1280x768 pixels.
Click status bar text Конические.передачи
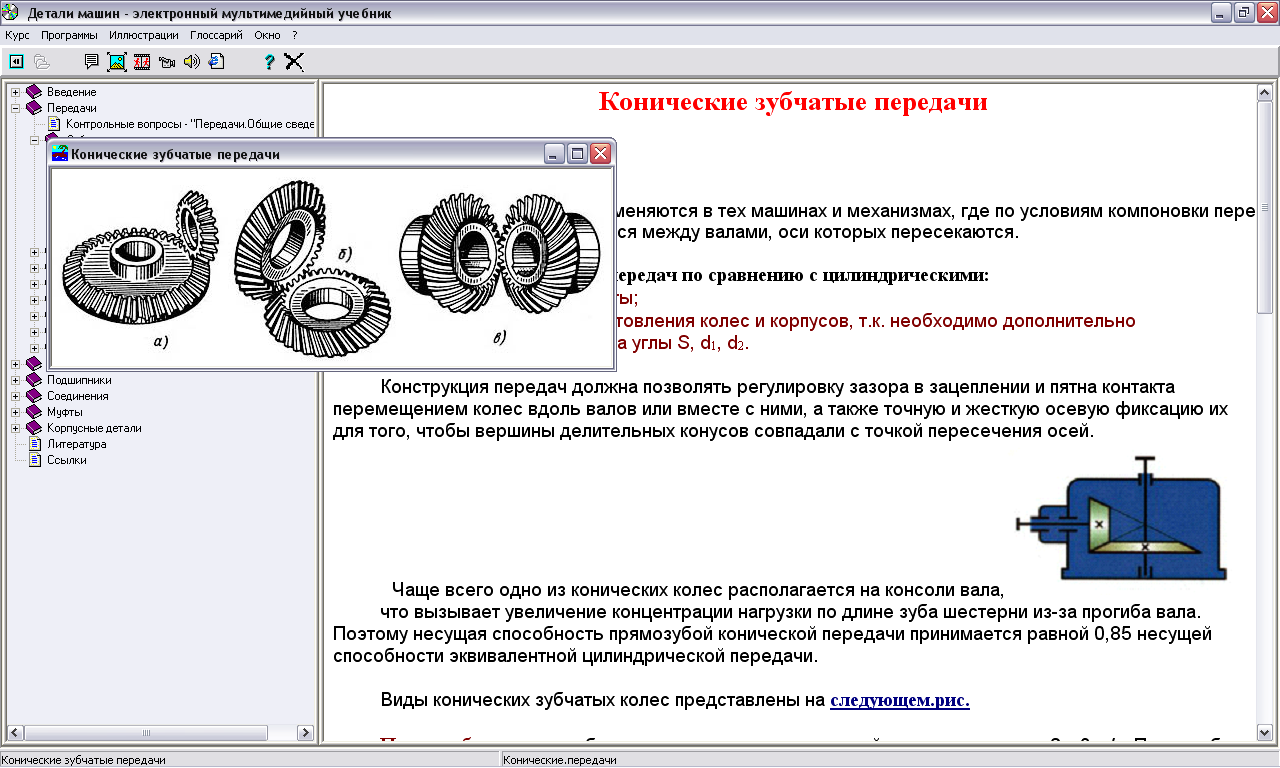tap(560, 760)
